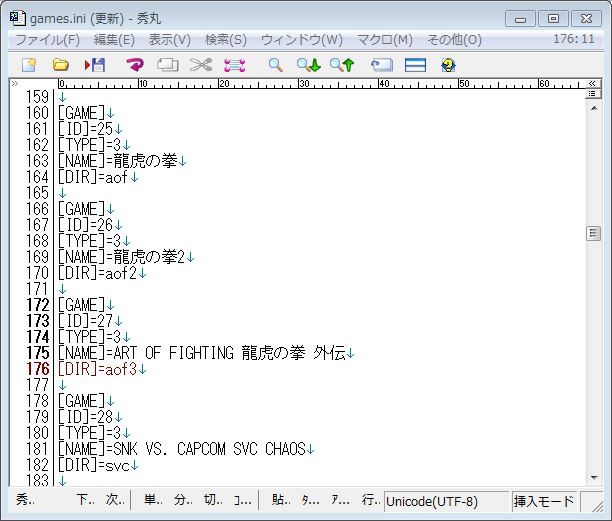Click the 切.. function key button

pos(213,500)
